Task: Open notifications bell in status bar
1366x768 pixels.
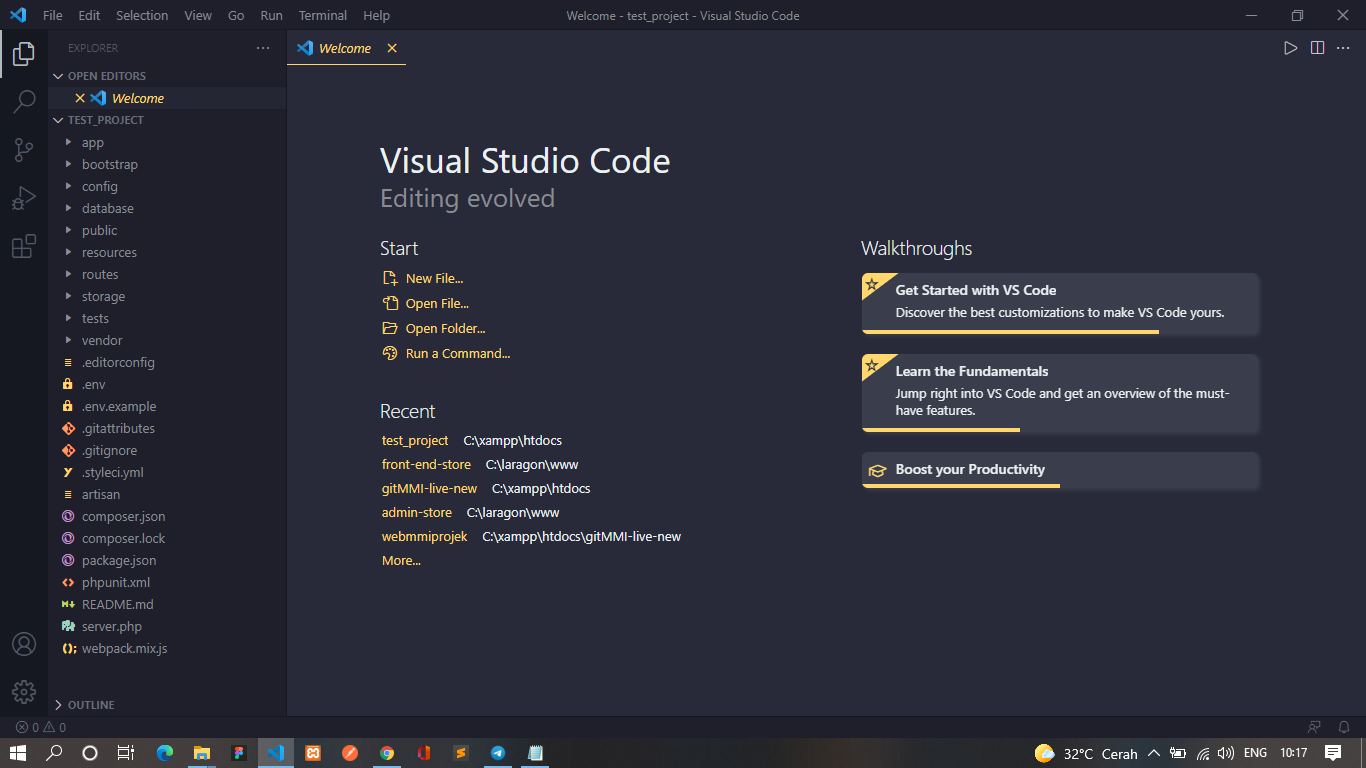Action: click(x=1344, y=727)
